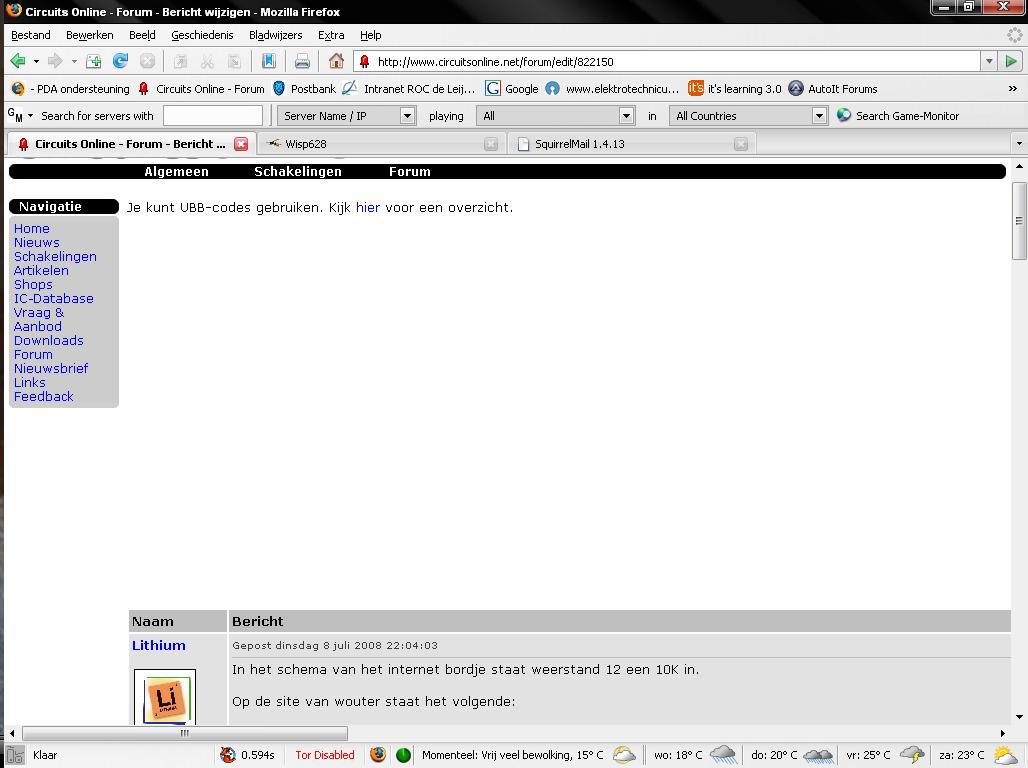Click the 'hier' link for UBB-codes overview

(367, 208)
